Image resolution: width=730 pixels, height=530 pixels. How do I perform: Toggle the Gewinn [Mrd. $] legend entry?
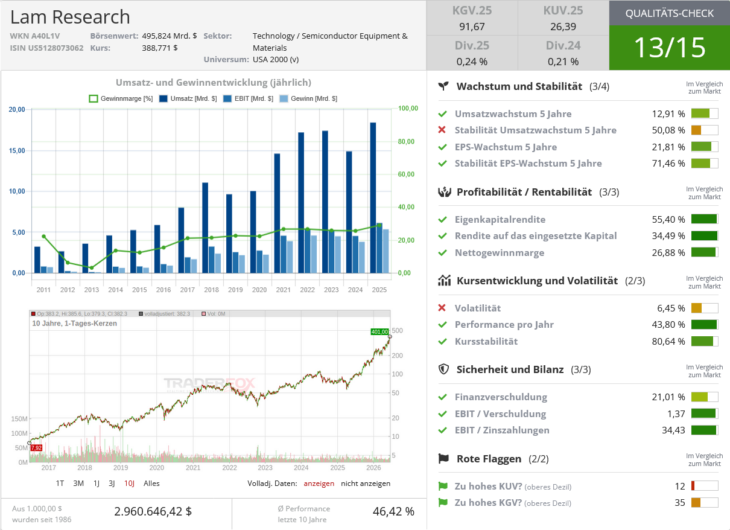(x=308, y=99)
